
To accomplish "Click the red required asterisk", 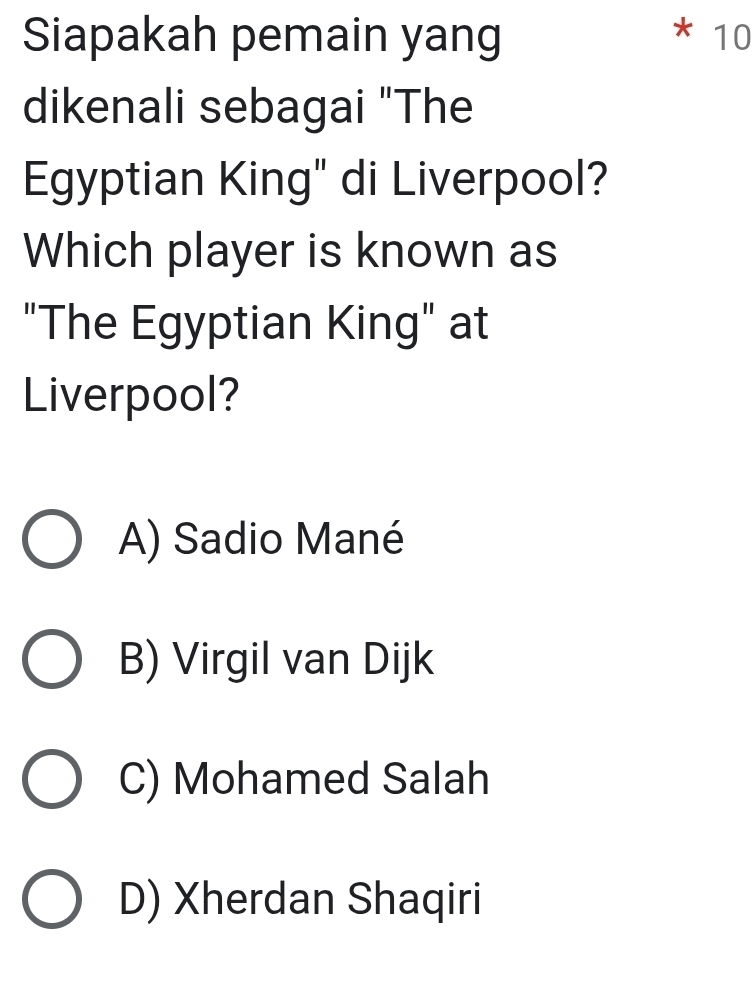I will pos(683,29).
